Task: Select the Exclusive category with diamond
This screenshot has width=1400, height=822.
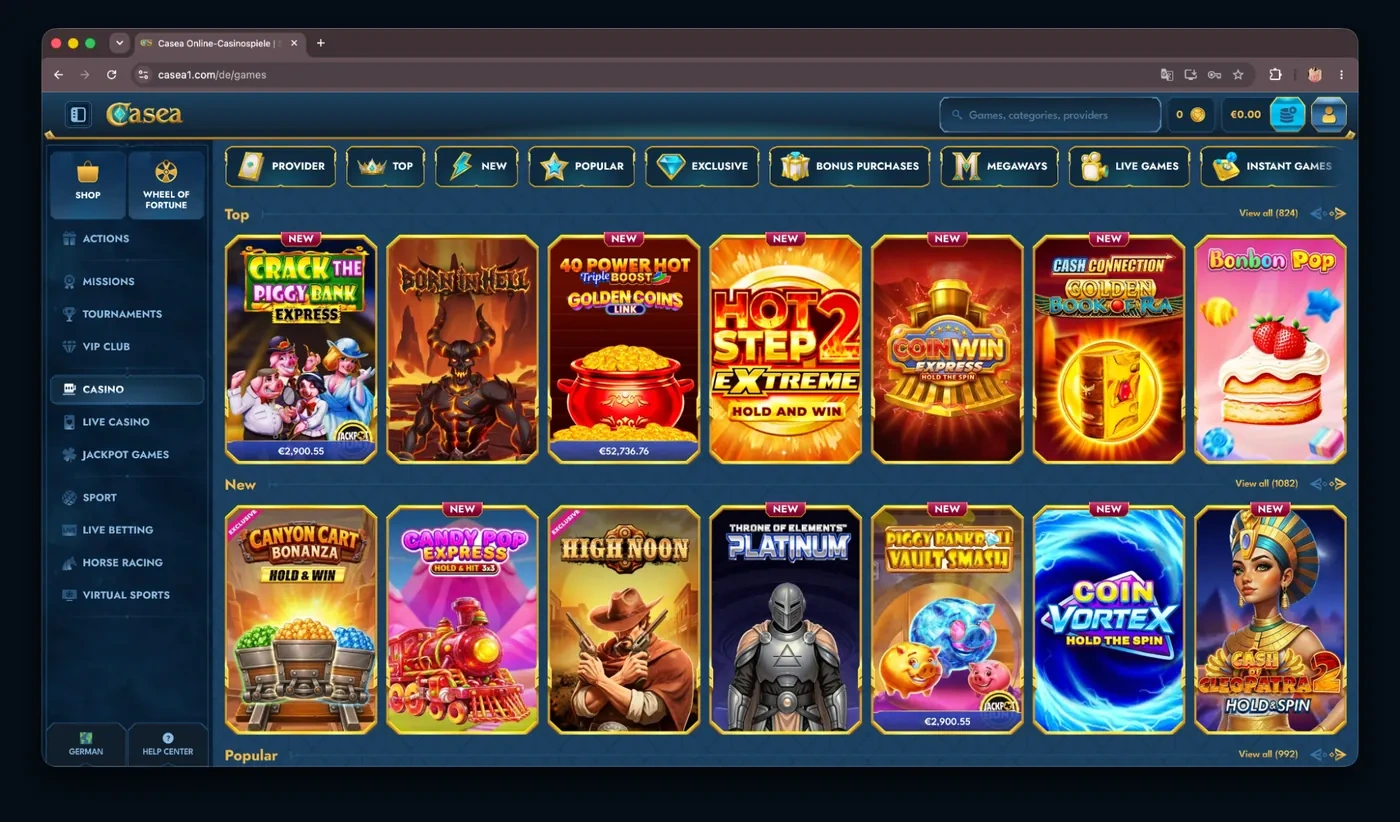Action: pos(702,166)
